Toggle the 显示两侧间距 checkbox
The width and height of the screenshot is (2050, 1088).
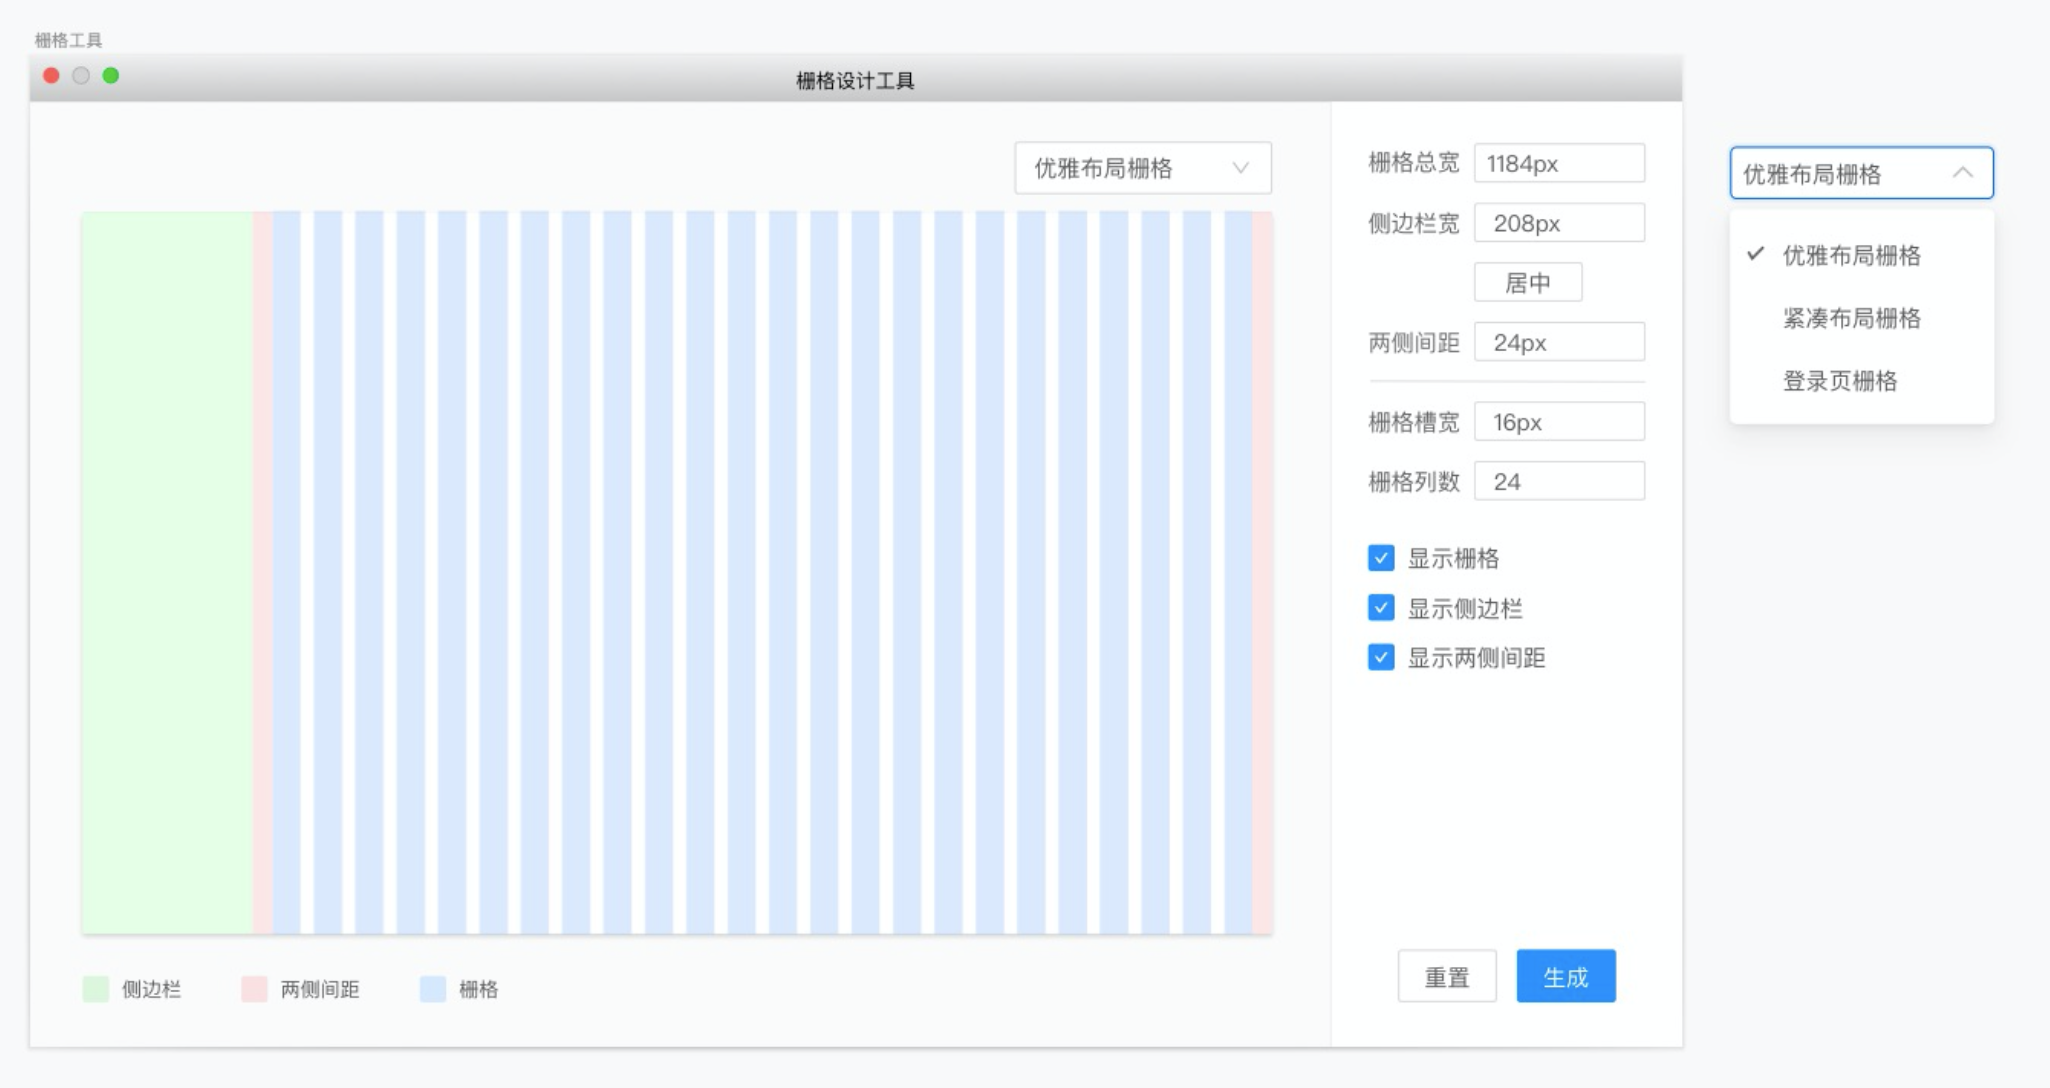pyautogui.click(x=1381, y=658)
